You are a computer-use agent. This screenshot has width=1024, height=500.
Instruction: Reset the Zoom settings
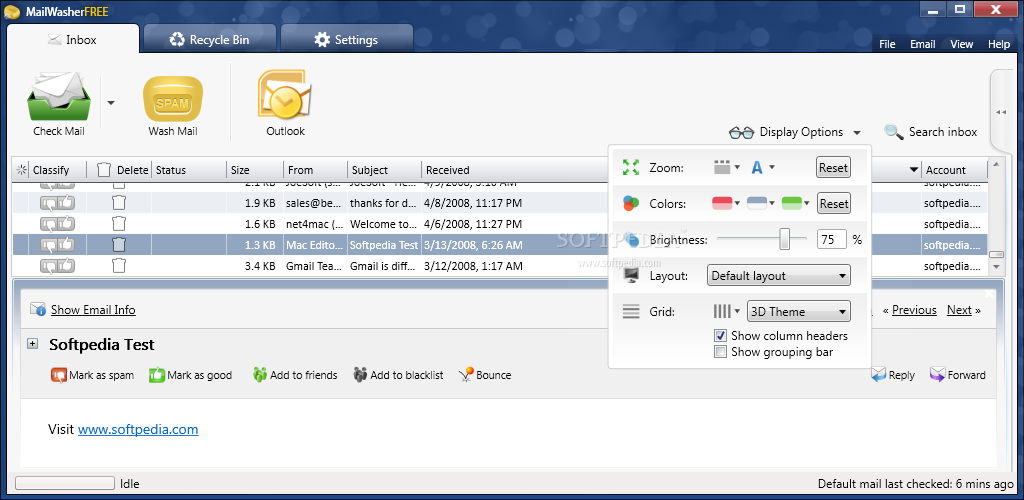pyautogui.click(x=833, y=168)
